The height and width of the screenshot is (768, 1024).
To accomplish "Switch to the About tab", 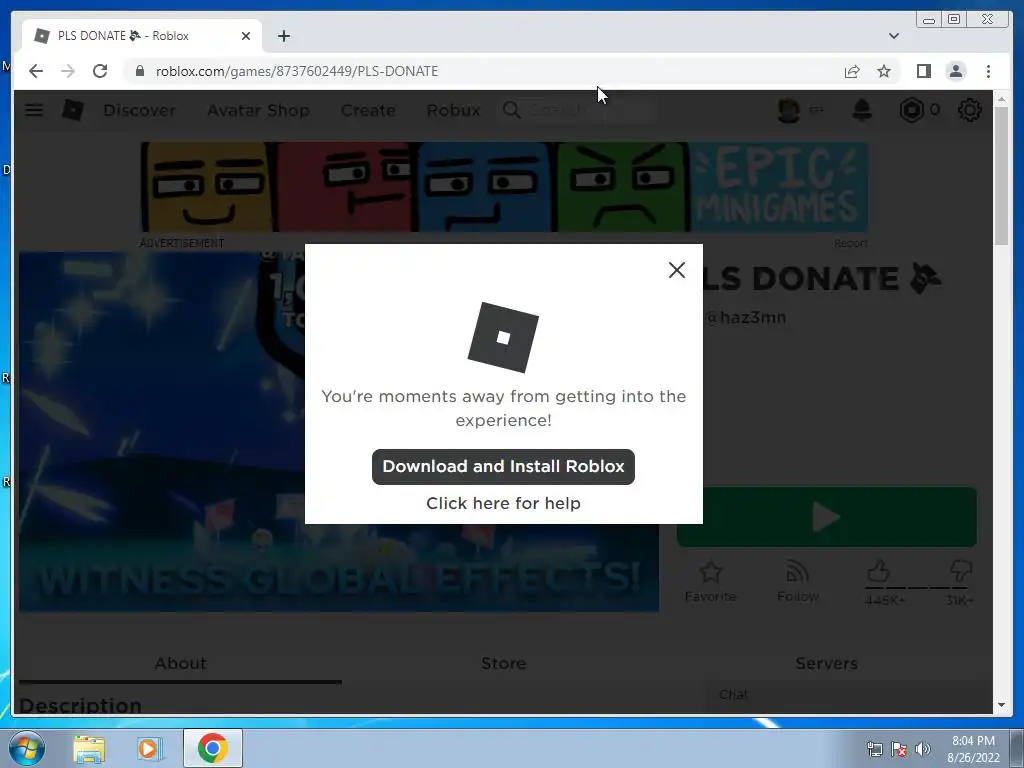I will coord(180,663).
